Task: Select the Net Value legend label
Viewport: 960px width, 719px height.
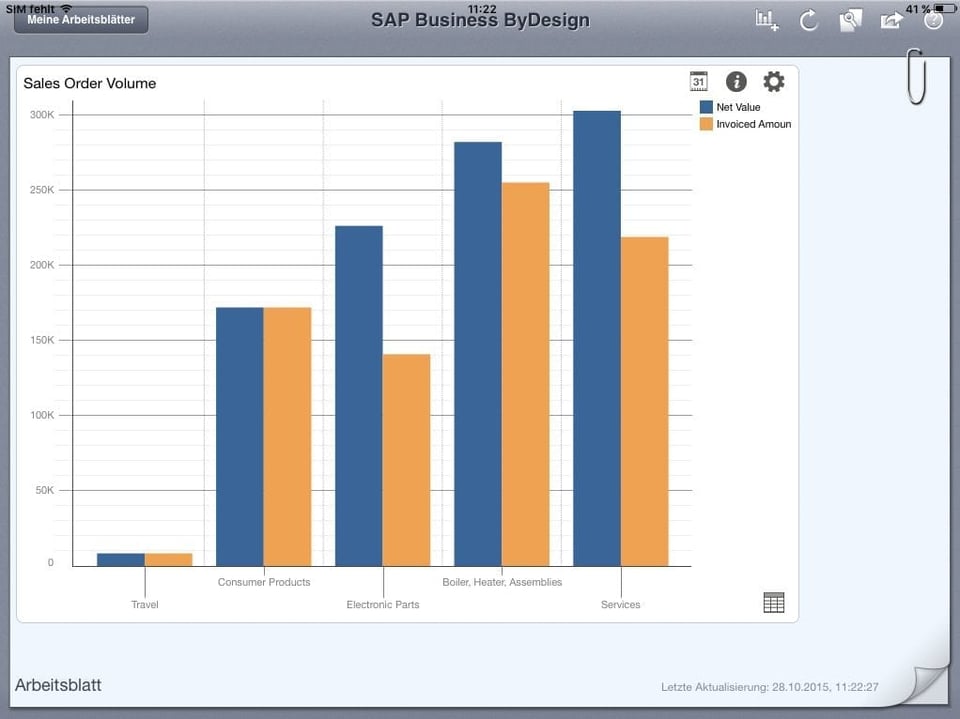Action: coord(738,107)
